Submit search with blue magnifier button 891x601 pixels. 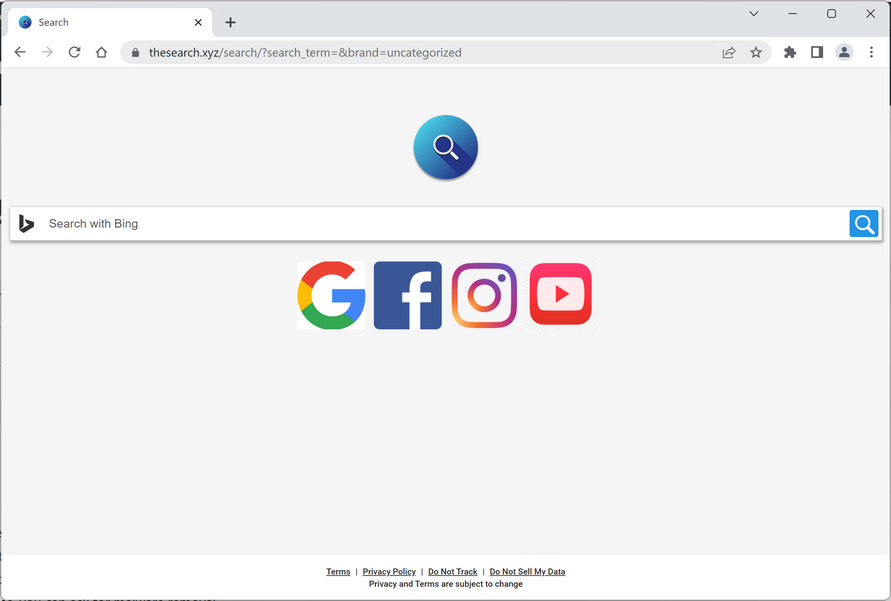(864, 224)
